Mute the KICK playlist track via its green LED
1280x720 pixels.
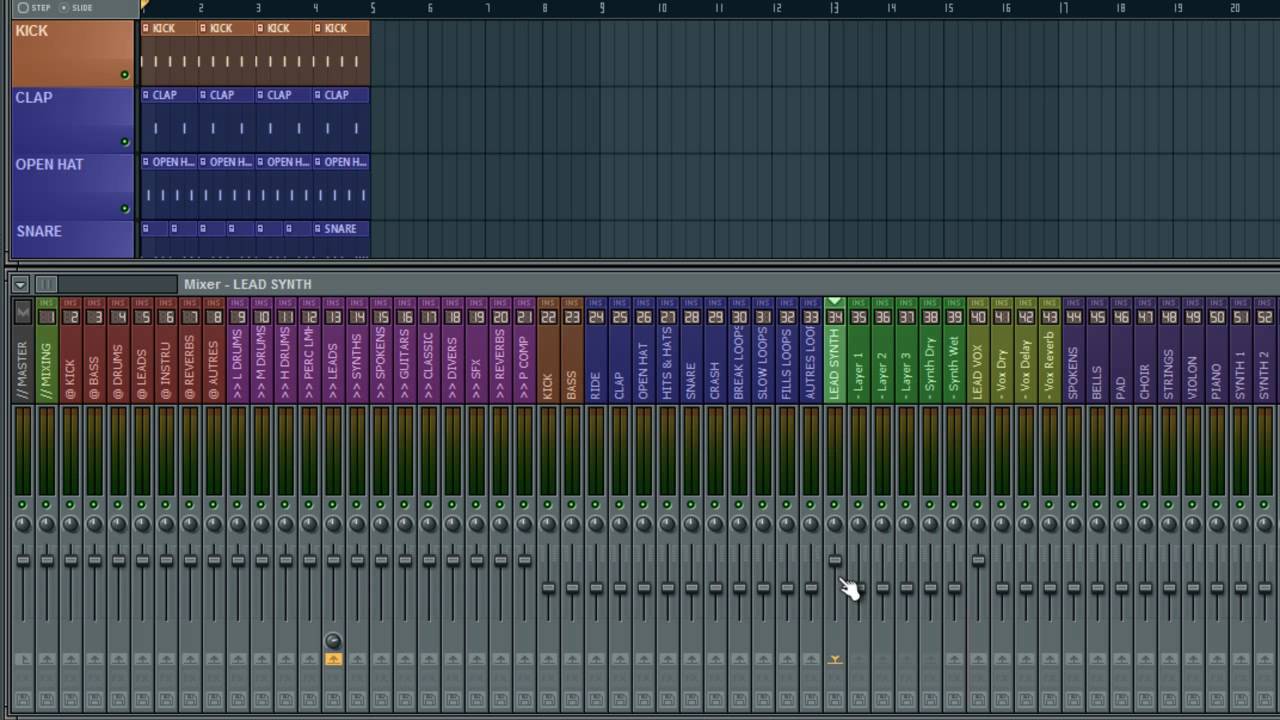click(125, 75)
